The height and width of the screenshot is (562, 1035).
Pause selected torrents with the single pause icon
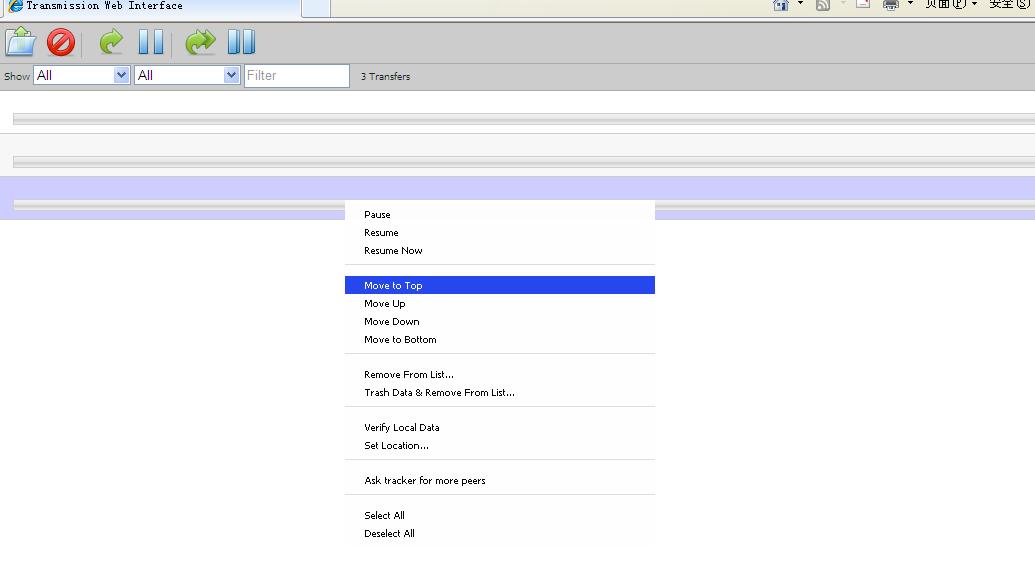pyautogui.click(x=151, y=42)
